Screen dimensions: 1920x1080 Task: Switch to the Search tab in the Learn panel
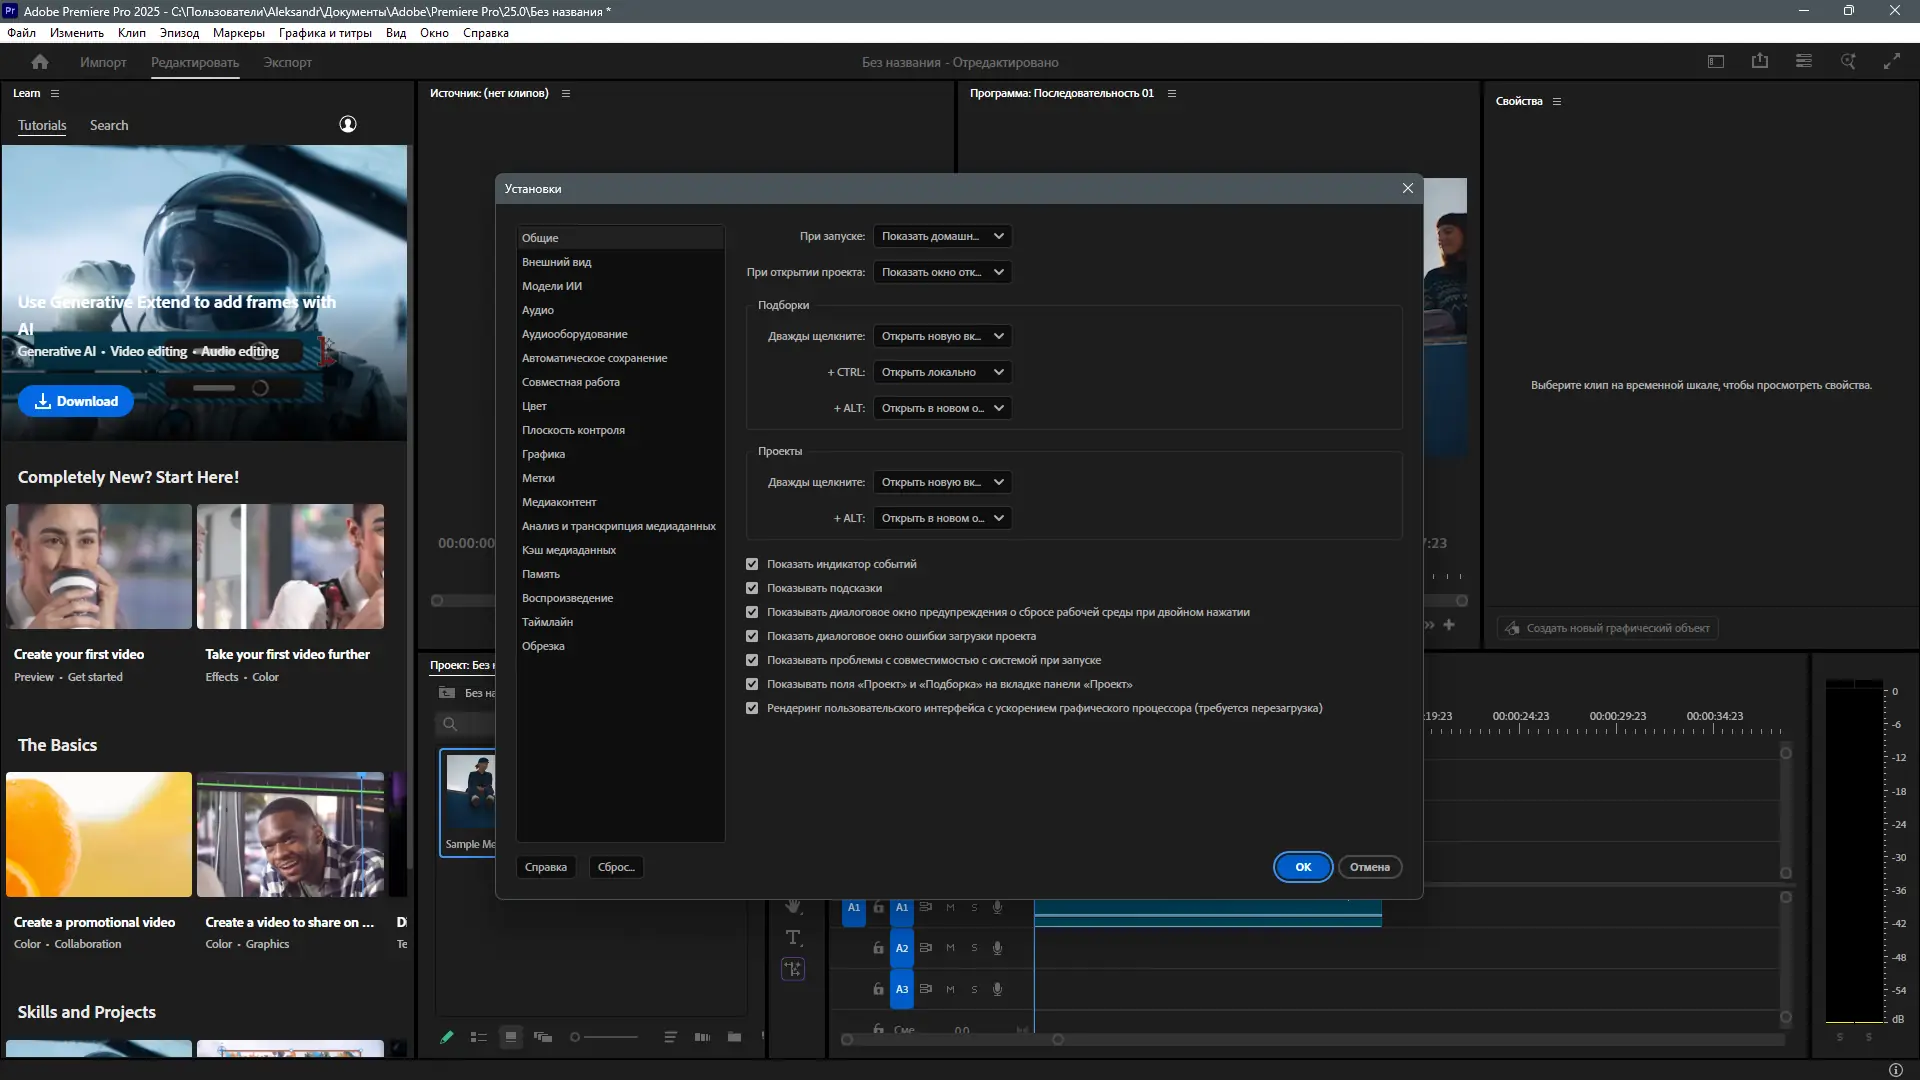pyautogui.click(x=108, y=125)
